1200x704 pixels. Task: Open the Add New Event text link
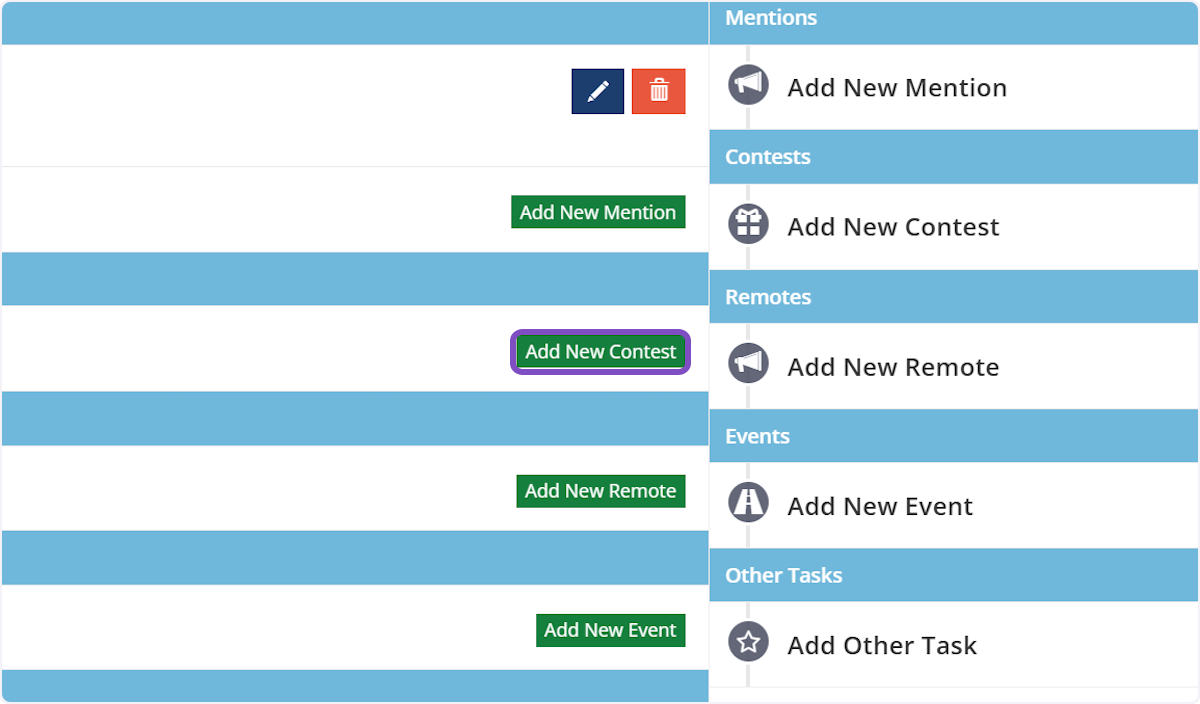(880, 506)
